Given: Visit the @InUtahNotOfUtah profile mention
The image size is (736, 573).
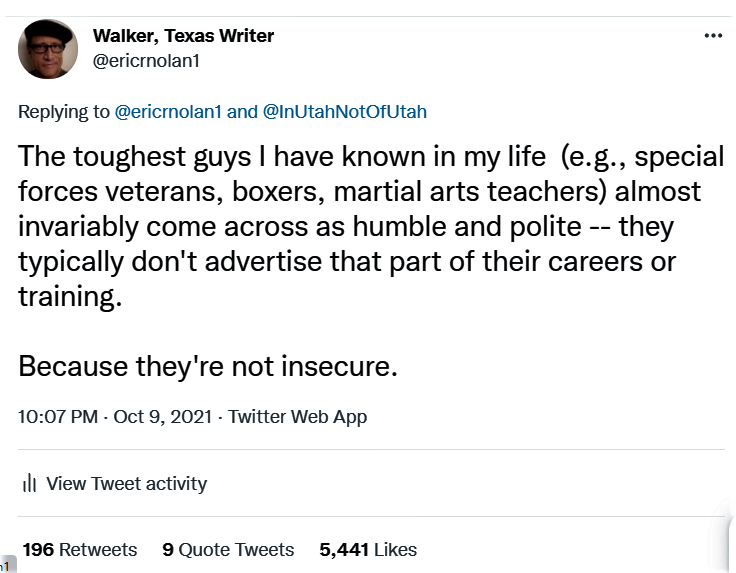Looking at the screenshot, I should coord(344,112).
